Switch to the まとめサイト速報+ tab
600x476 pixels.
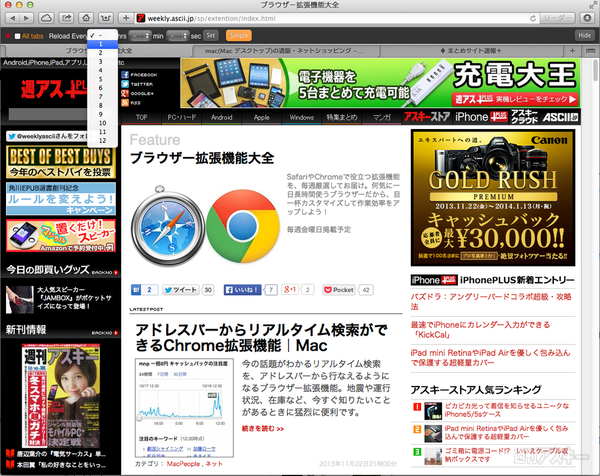tap(470, 51)
